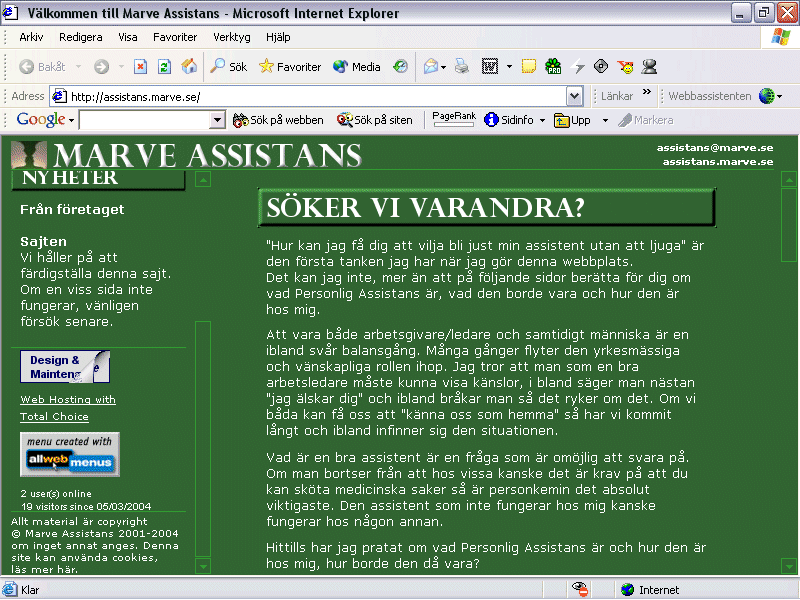Viewport: 800px width, 600px height.
Task: Click the Sök på webben button
Action: (278, 120)
